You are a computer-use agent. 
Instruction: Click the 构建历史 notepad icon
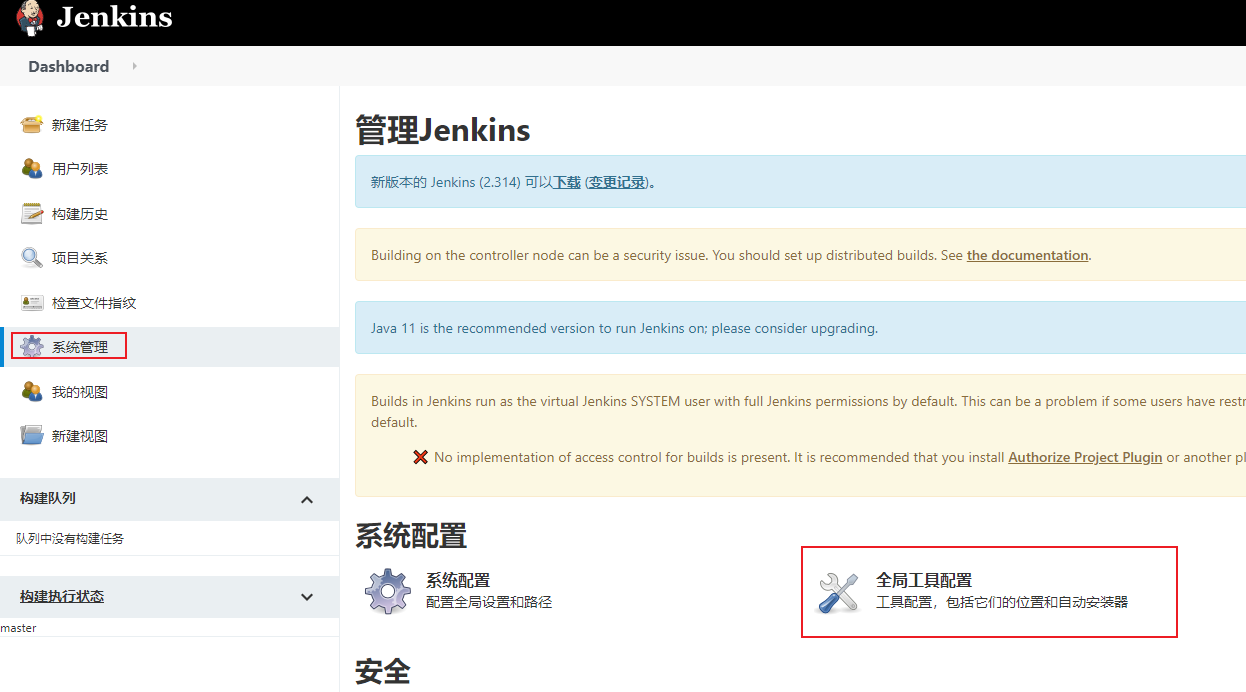click(x=32, y=214)
